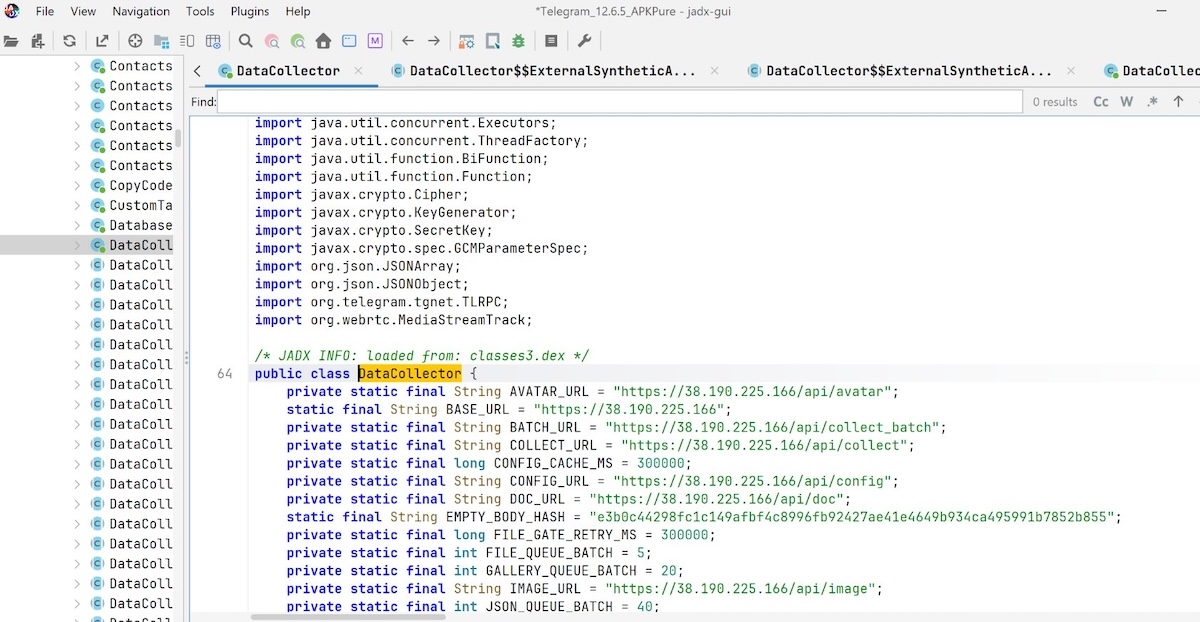This screenshot has width=1200, height=622.
Task: Toggle the Flatten packages icon
Action: click(161, 41)
